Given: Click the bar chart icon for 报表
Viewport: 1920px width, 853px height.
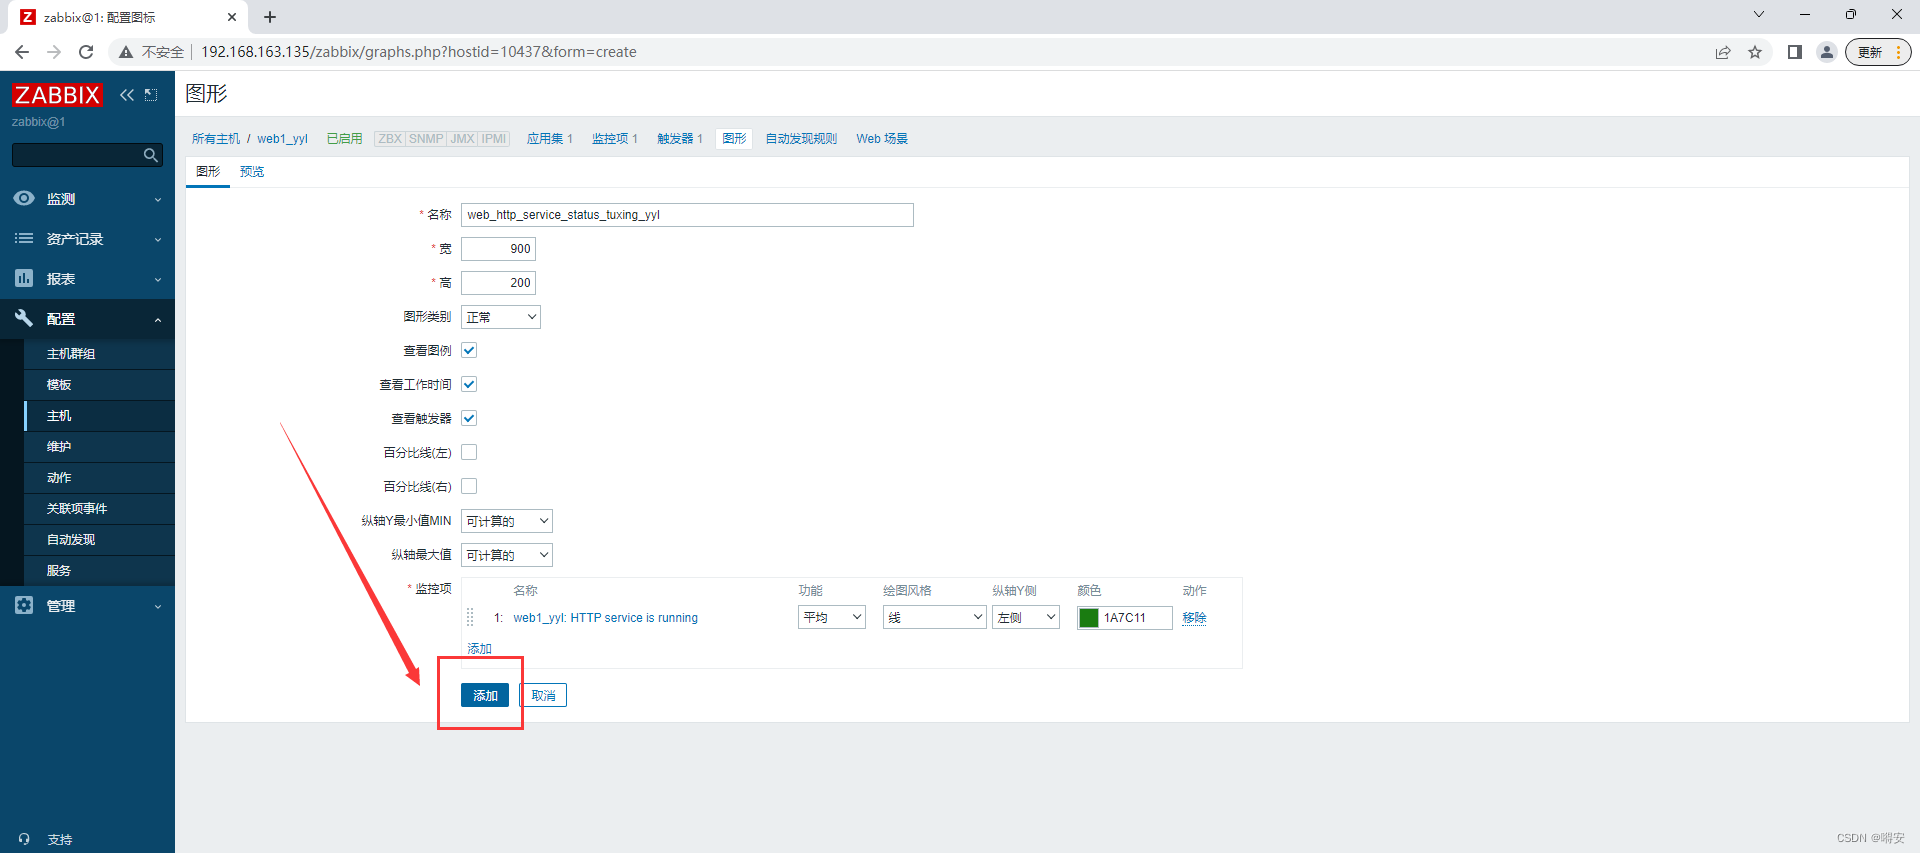Looking at the screenshot, I should tap(24, 278).
